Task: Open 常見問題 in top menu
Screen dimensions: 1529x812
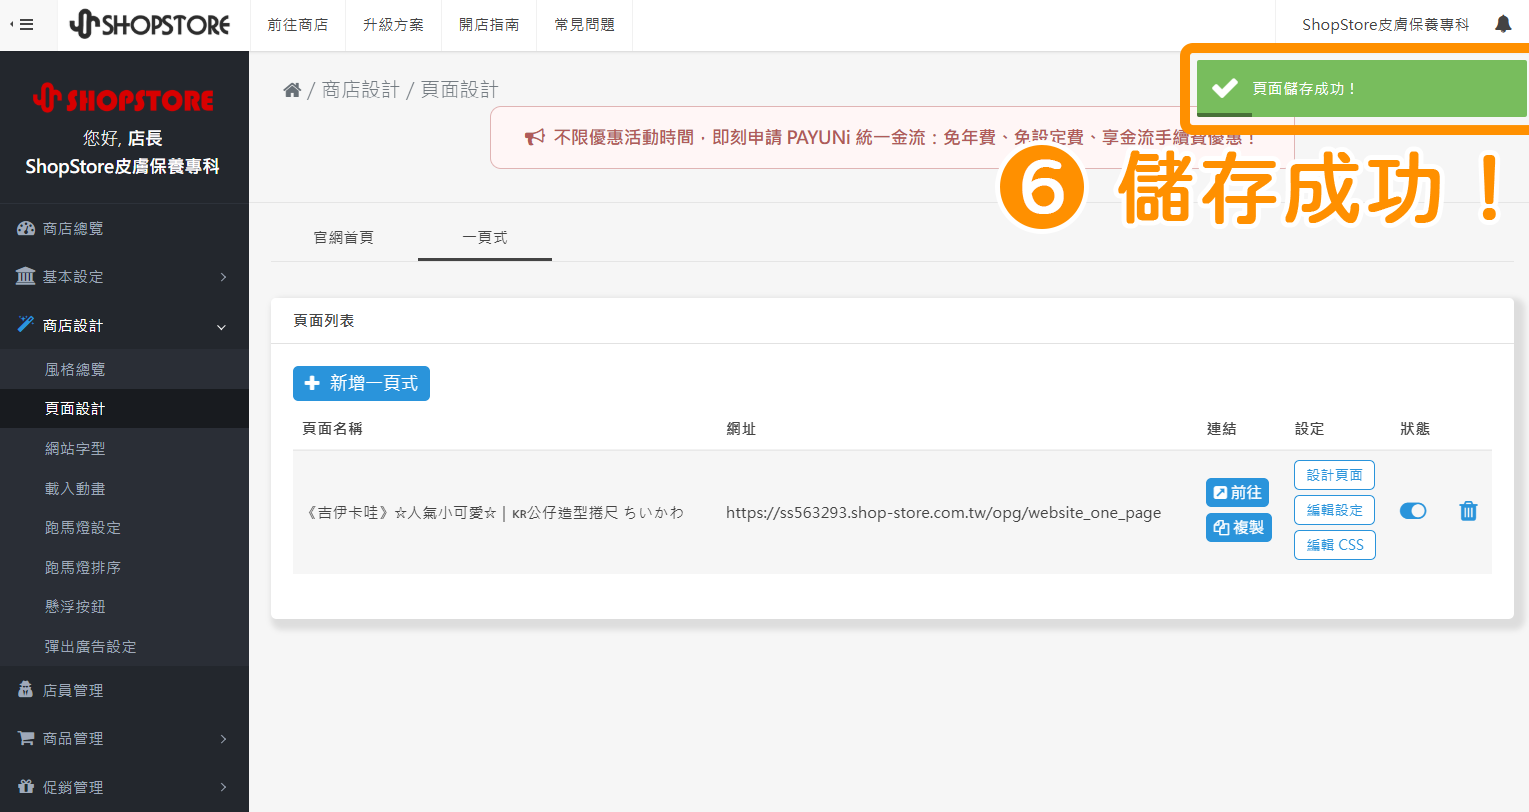Action: [x=585, y=25]
